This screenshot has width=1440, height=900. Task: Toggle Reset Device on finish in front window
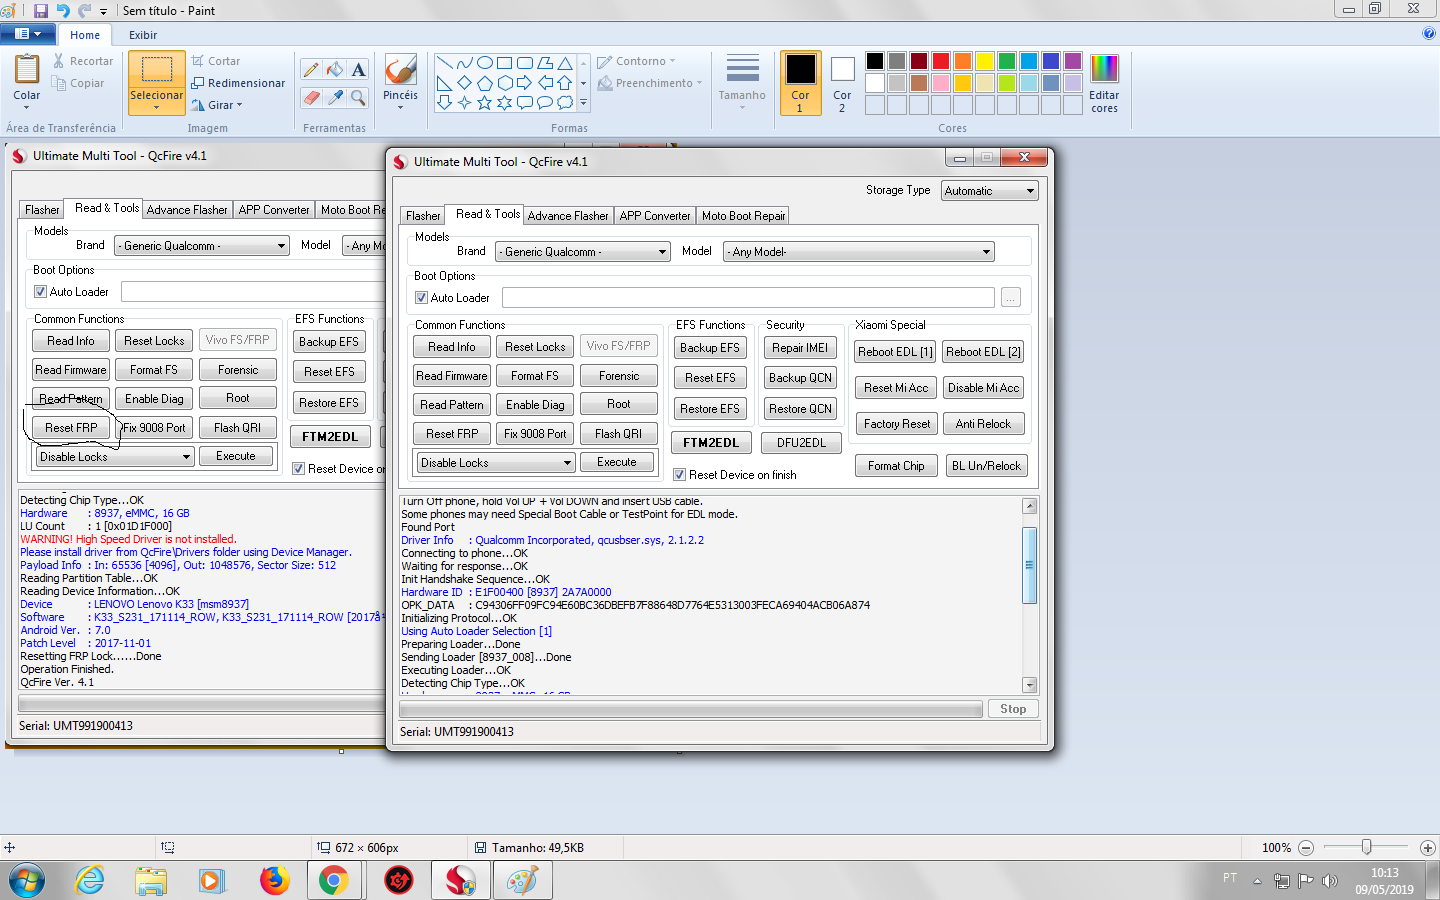[x=680, y=475]
